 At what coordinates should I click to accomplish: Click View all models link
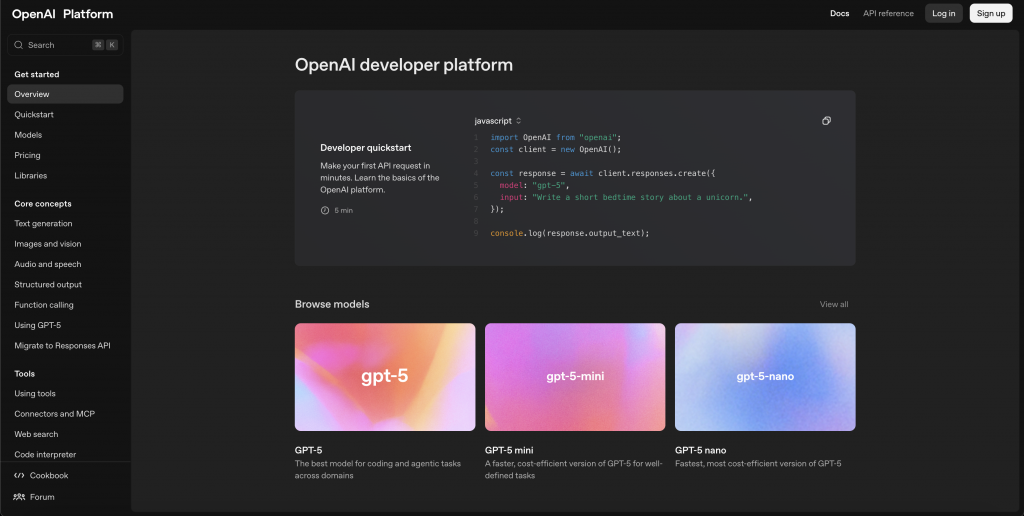tap(834, 304)
